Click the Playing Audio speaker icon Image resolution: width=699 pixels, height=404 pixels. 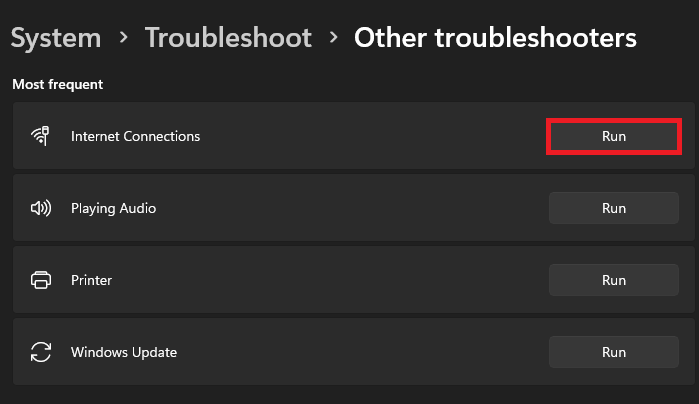[x=41, y=208]
